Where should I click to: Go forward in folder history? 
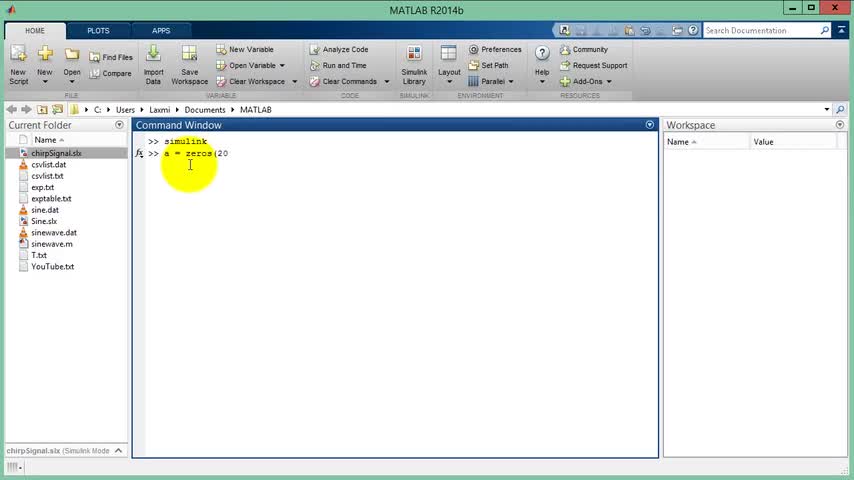tap(26, 110)
